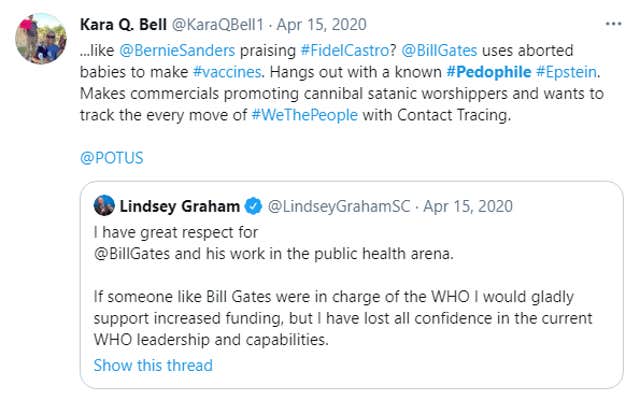Viewport: 640px width, 400px height.
Task: Open the Lindsey Graham name in quoted tweet
Action: (x=180, y=206)
